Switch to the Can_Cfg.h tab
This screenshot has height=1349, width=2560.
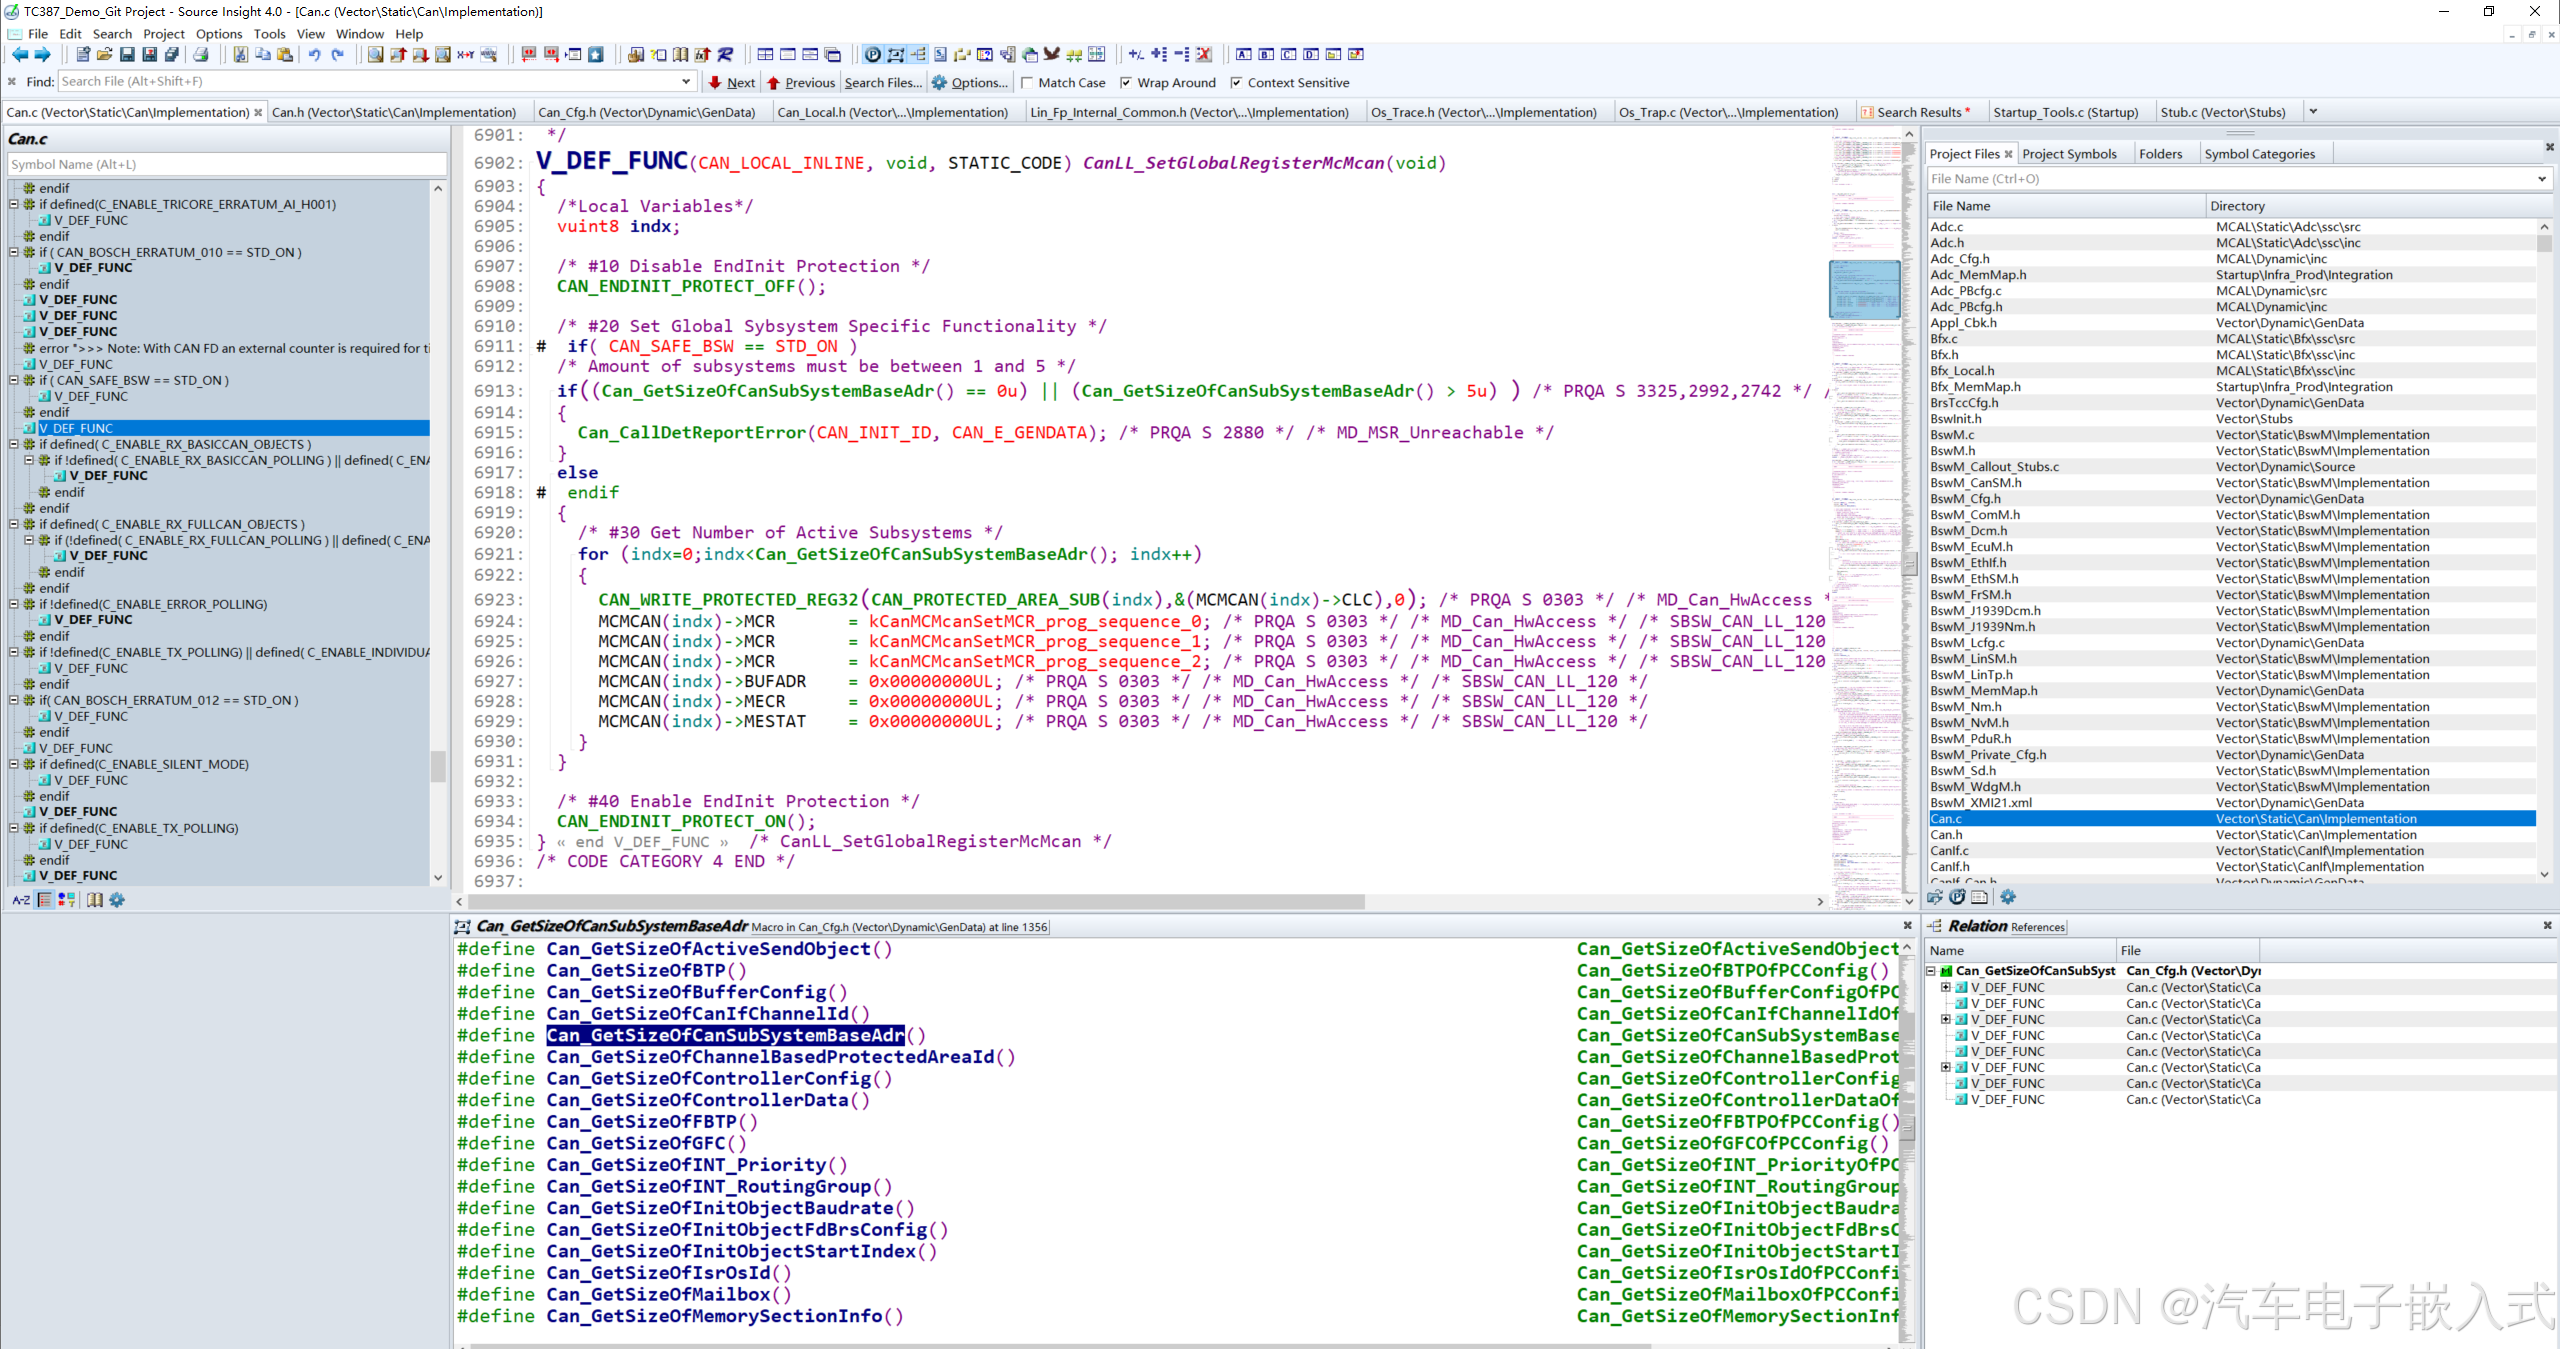tap(647, 112)
